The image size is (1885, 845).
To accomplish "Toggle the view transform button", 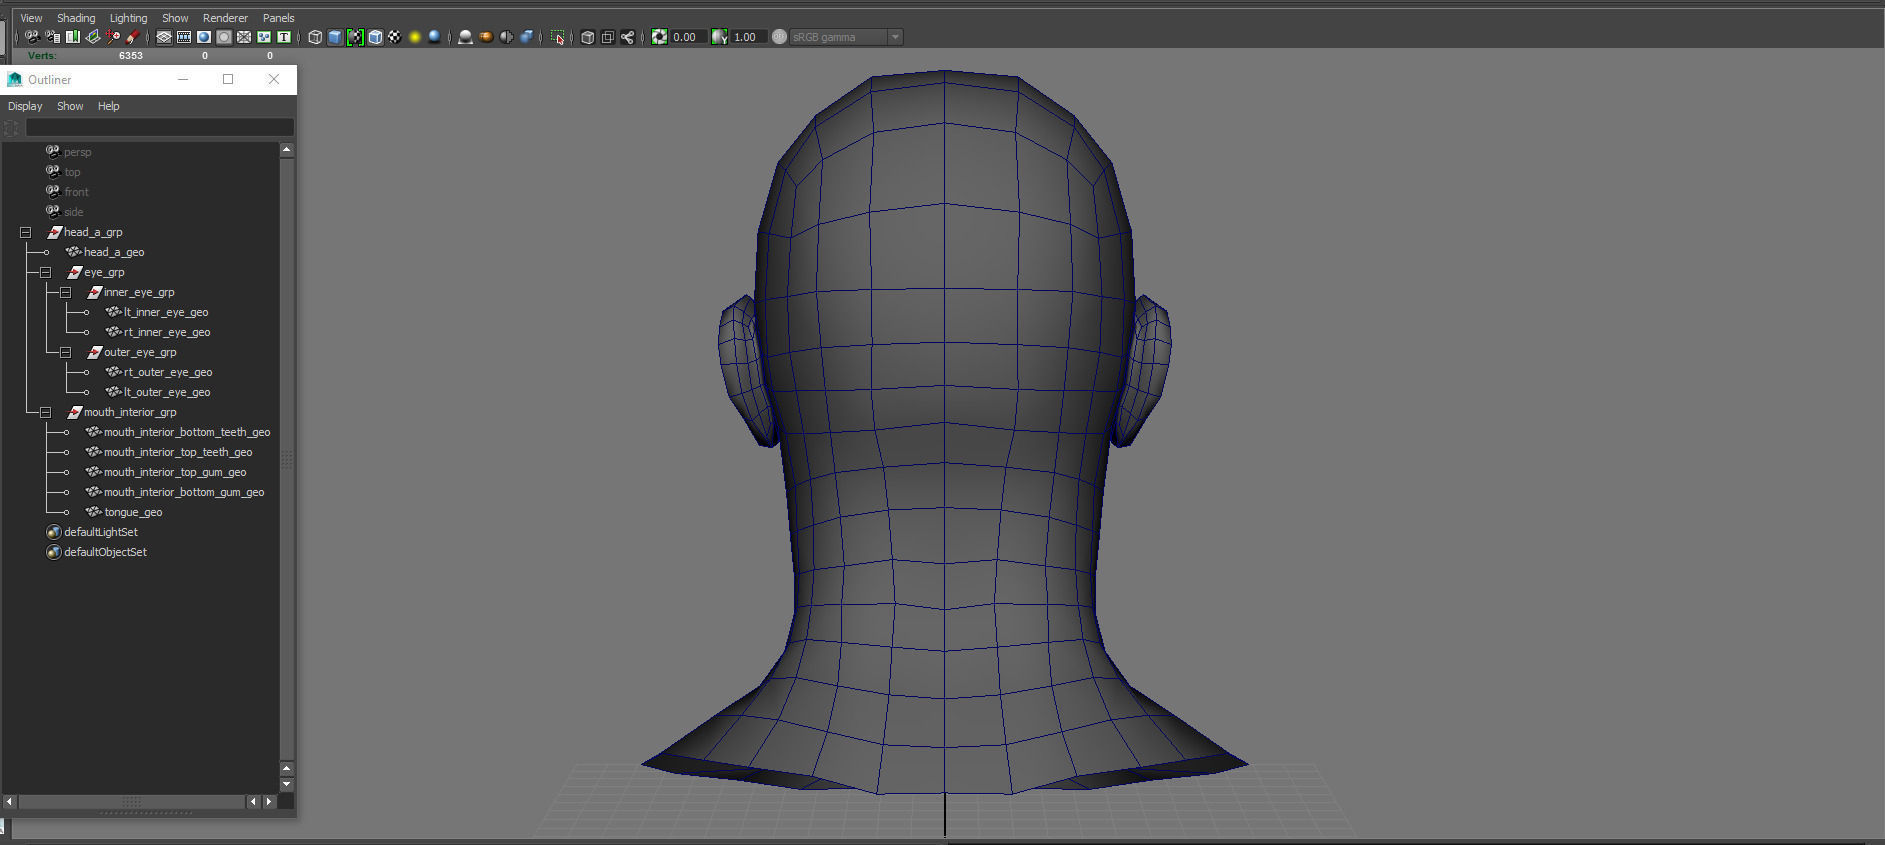I will [780, 37].
